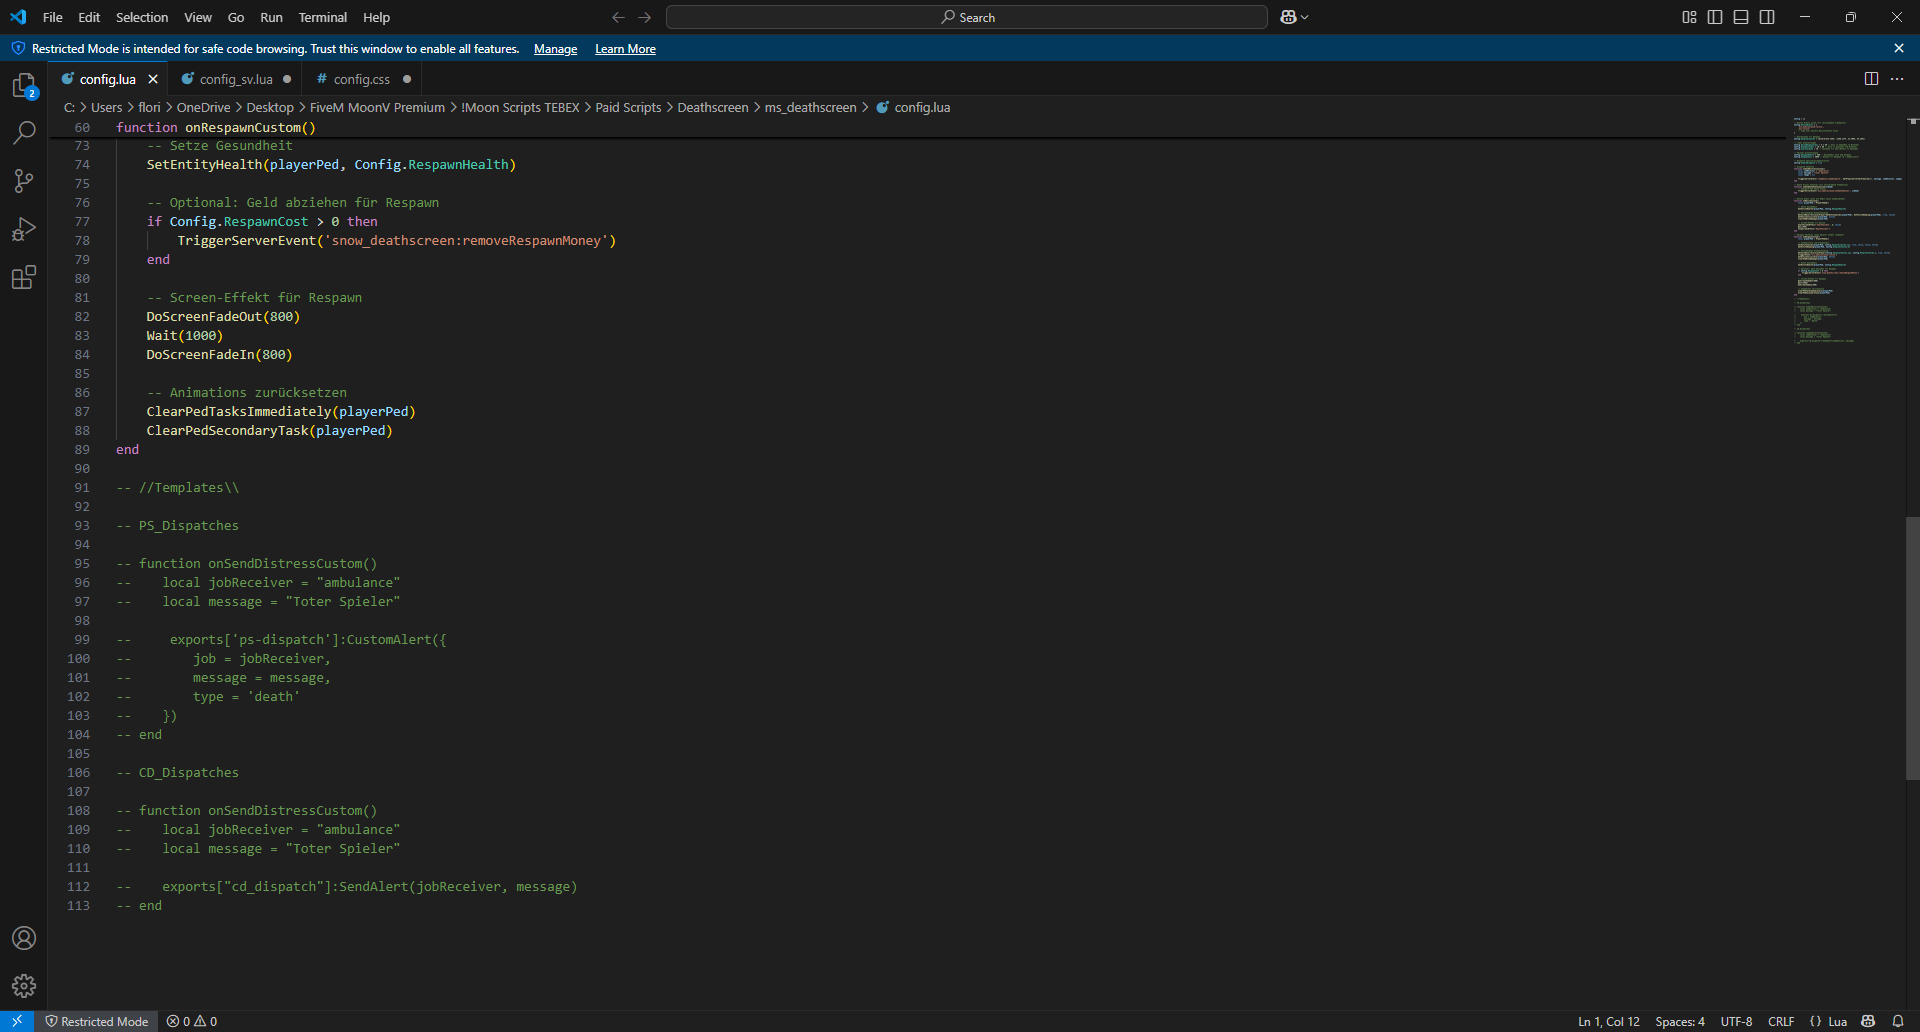
Task: Open the editor More Actions menu
Action: point(1897,79)
